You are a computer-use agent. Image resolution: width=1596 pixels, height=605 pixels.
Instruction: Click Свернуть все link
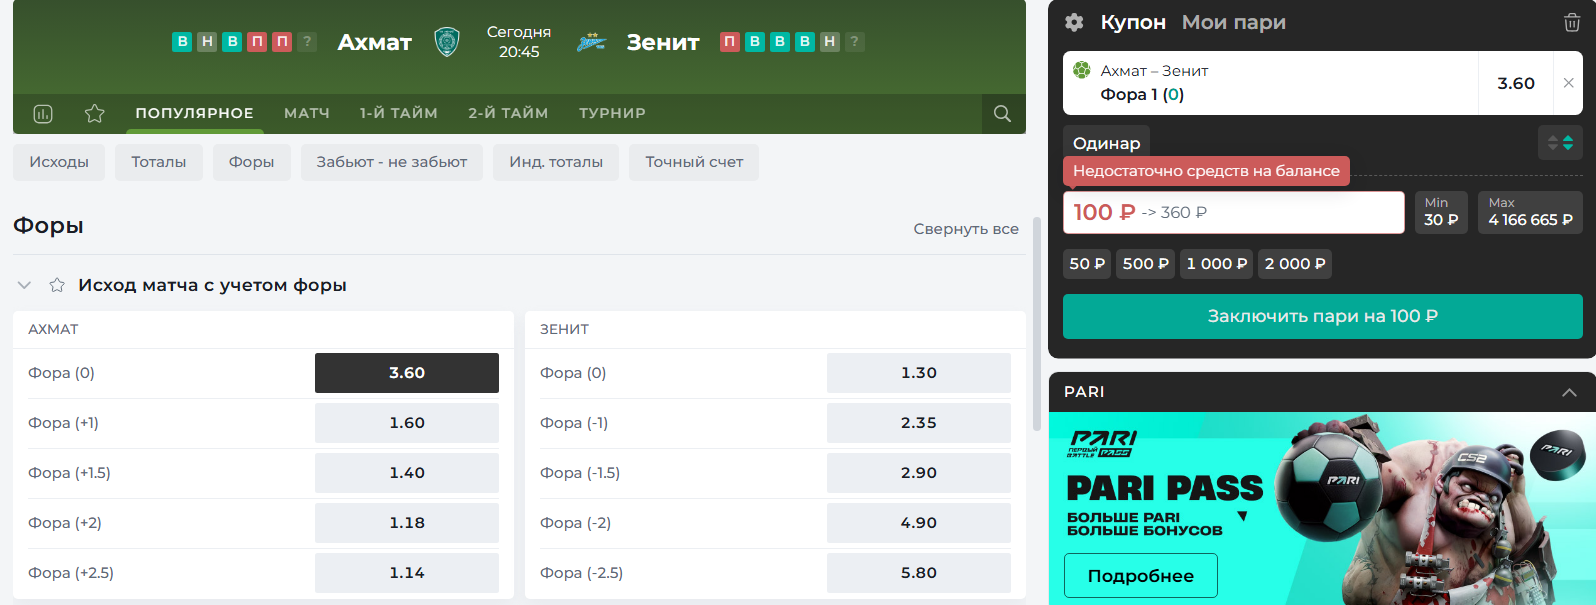coord(966,229)
